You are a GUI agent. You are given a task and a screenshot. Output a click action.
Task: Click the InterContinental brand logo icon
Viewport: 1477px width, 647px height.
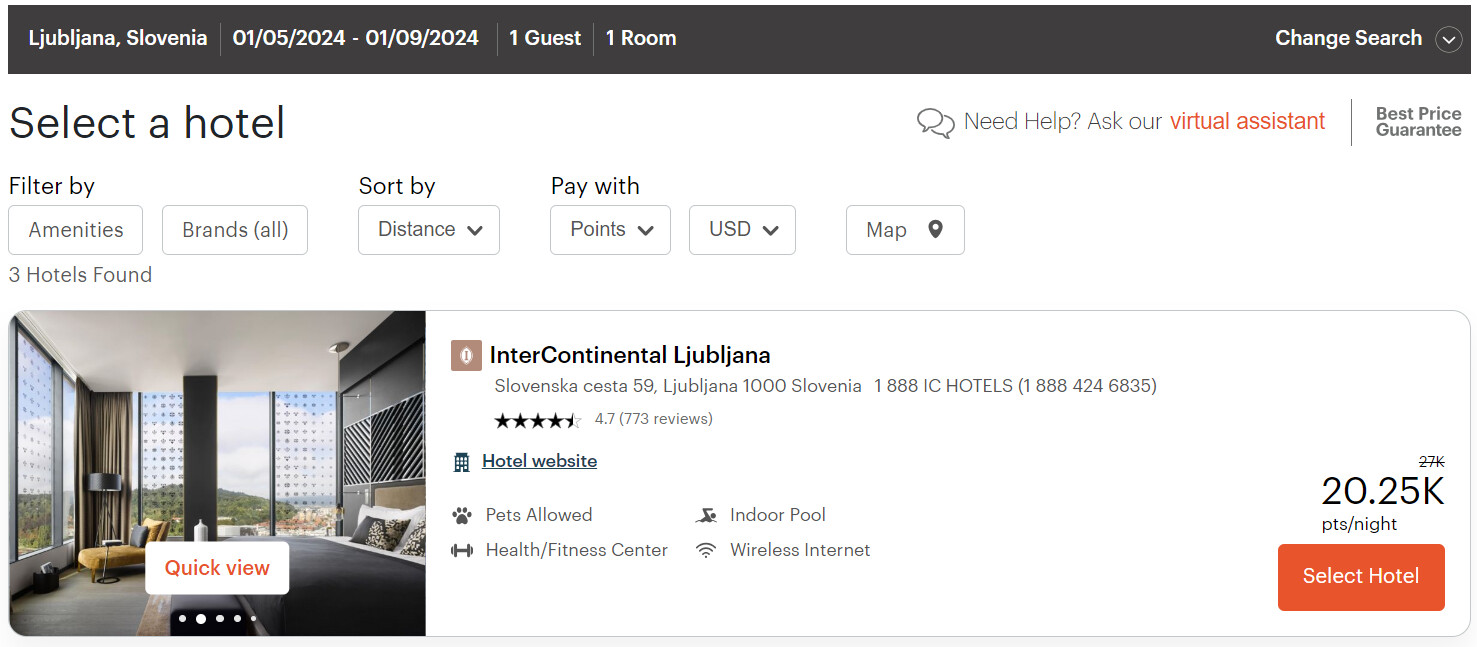coord(466,356)
